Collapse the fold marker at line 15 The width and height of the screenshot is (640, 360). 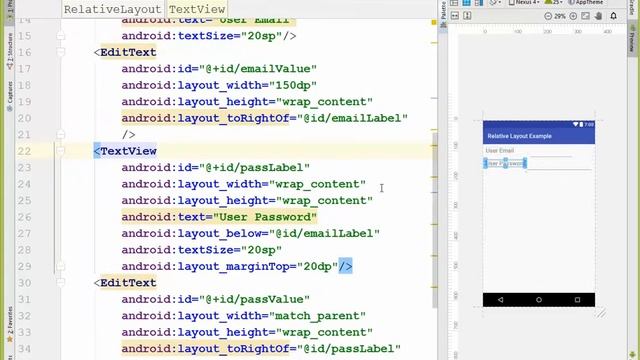pos(60,36)
